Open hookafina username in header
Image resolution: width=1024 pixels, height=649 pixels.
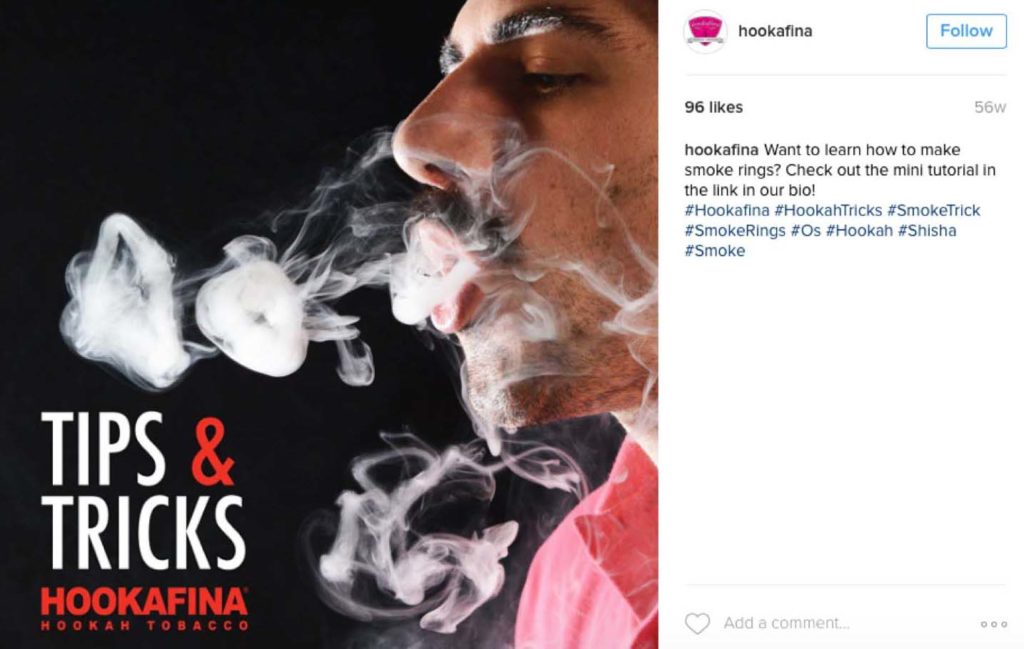(775, 31)
